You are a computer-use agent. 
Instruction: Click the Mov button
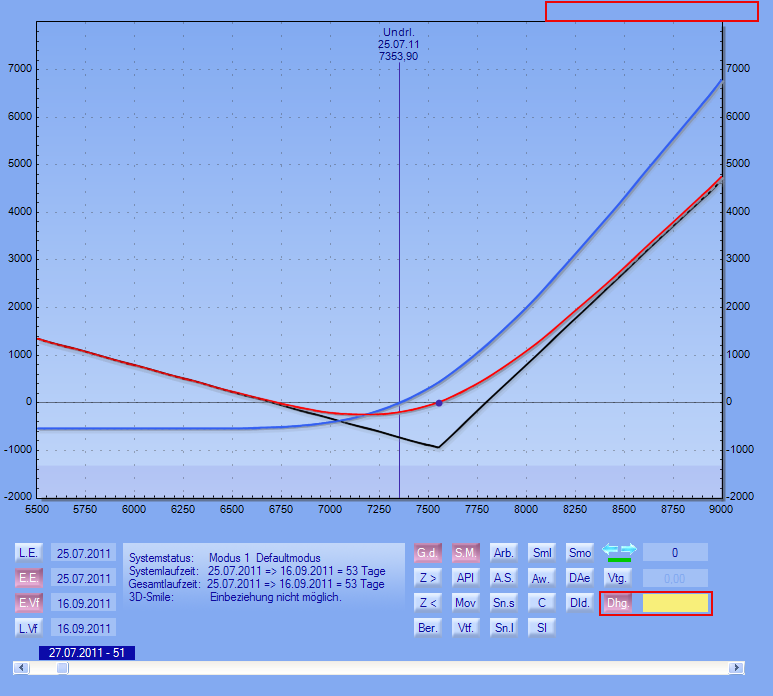pos(465,602)
